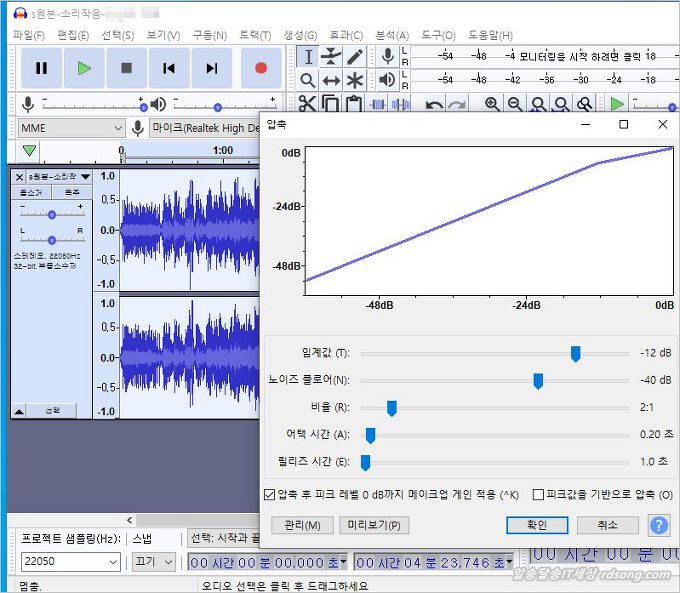Image resolution: width=680 pixels, height=593 pixels.
Task: Open the 효과(C) menu
Action: [346, 35]
